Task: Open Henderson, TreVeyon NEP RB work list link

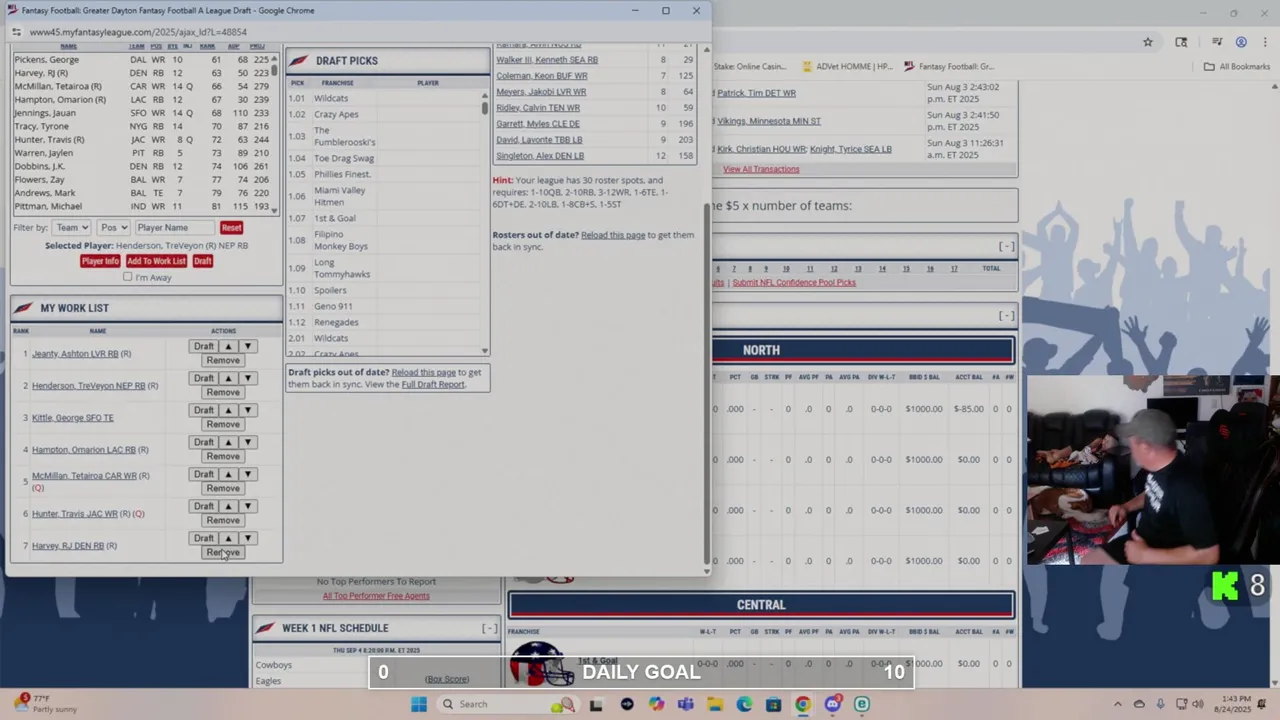Action: tap(88, 386)
